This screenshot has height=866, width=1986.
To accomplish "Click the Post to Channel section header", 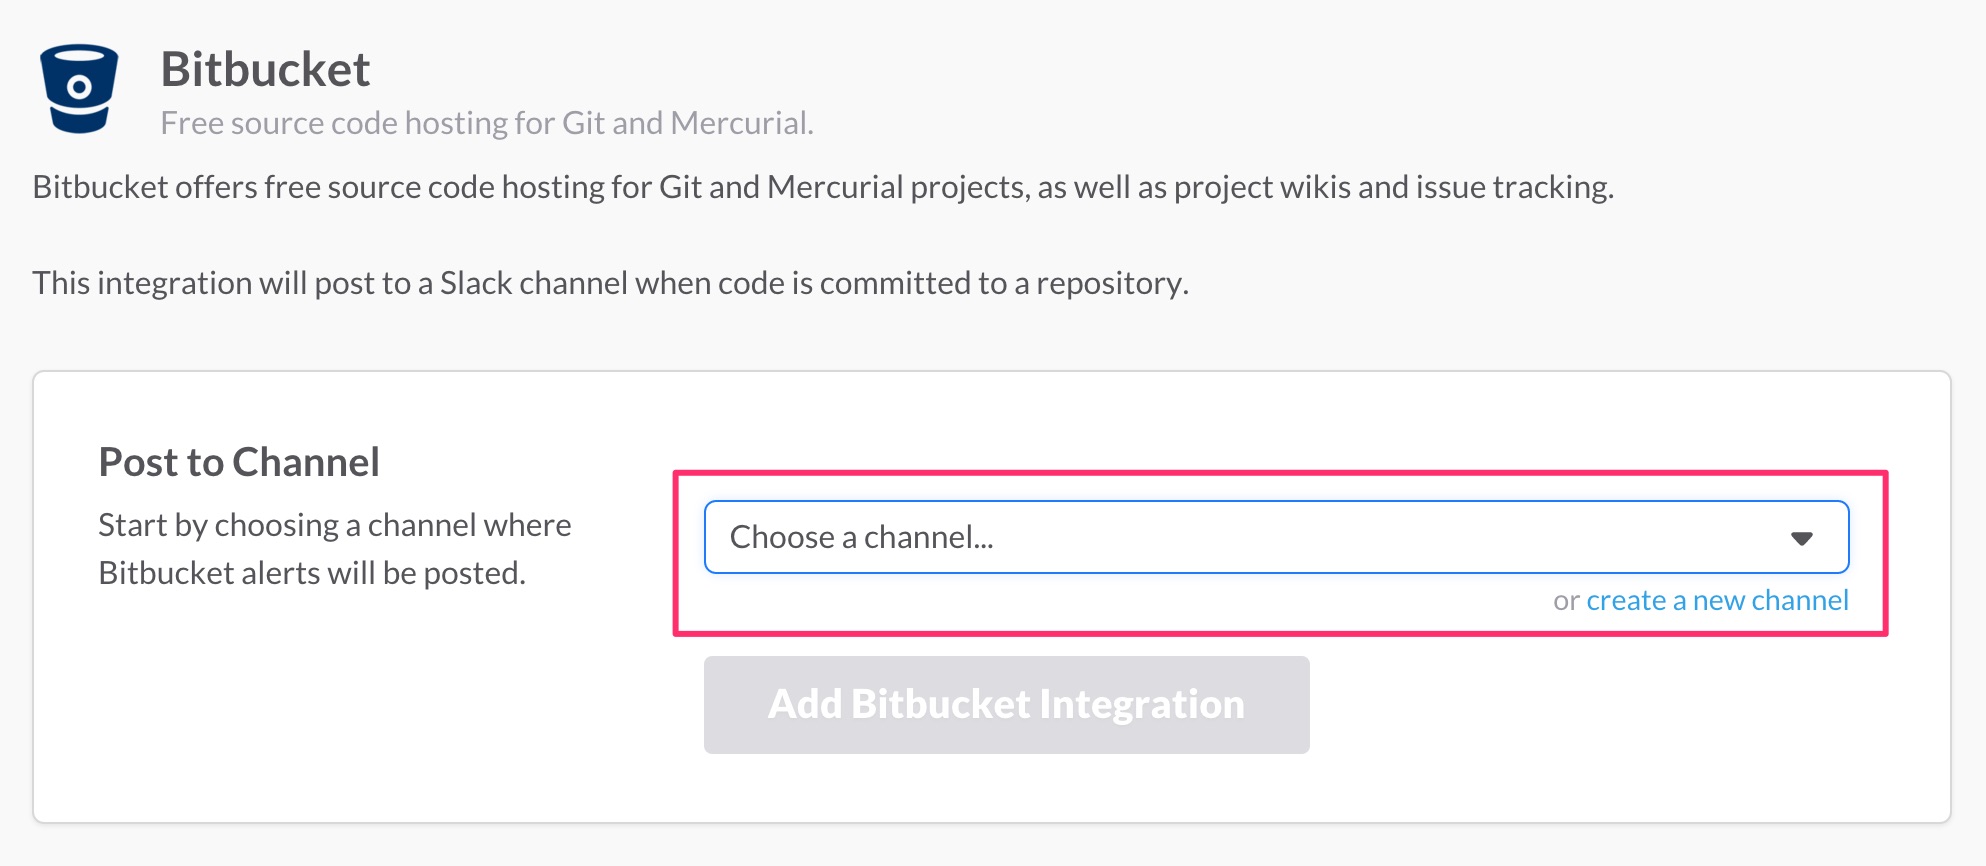I will (x=239, y=461).
